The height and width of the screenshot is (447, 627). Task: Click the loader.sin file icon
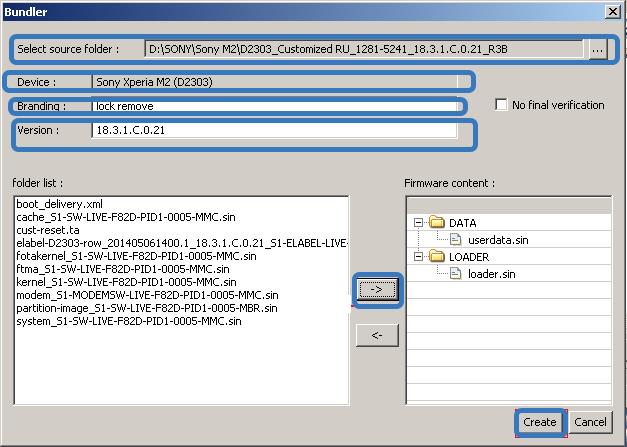(x=455, y=273)
